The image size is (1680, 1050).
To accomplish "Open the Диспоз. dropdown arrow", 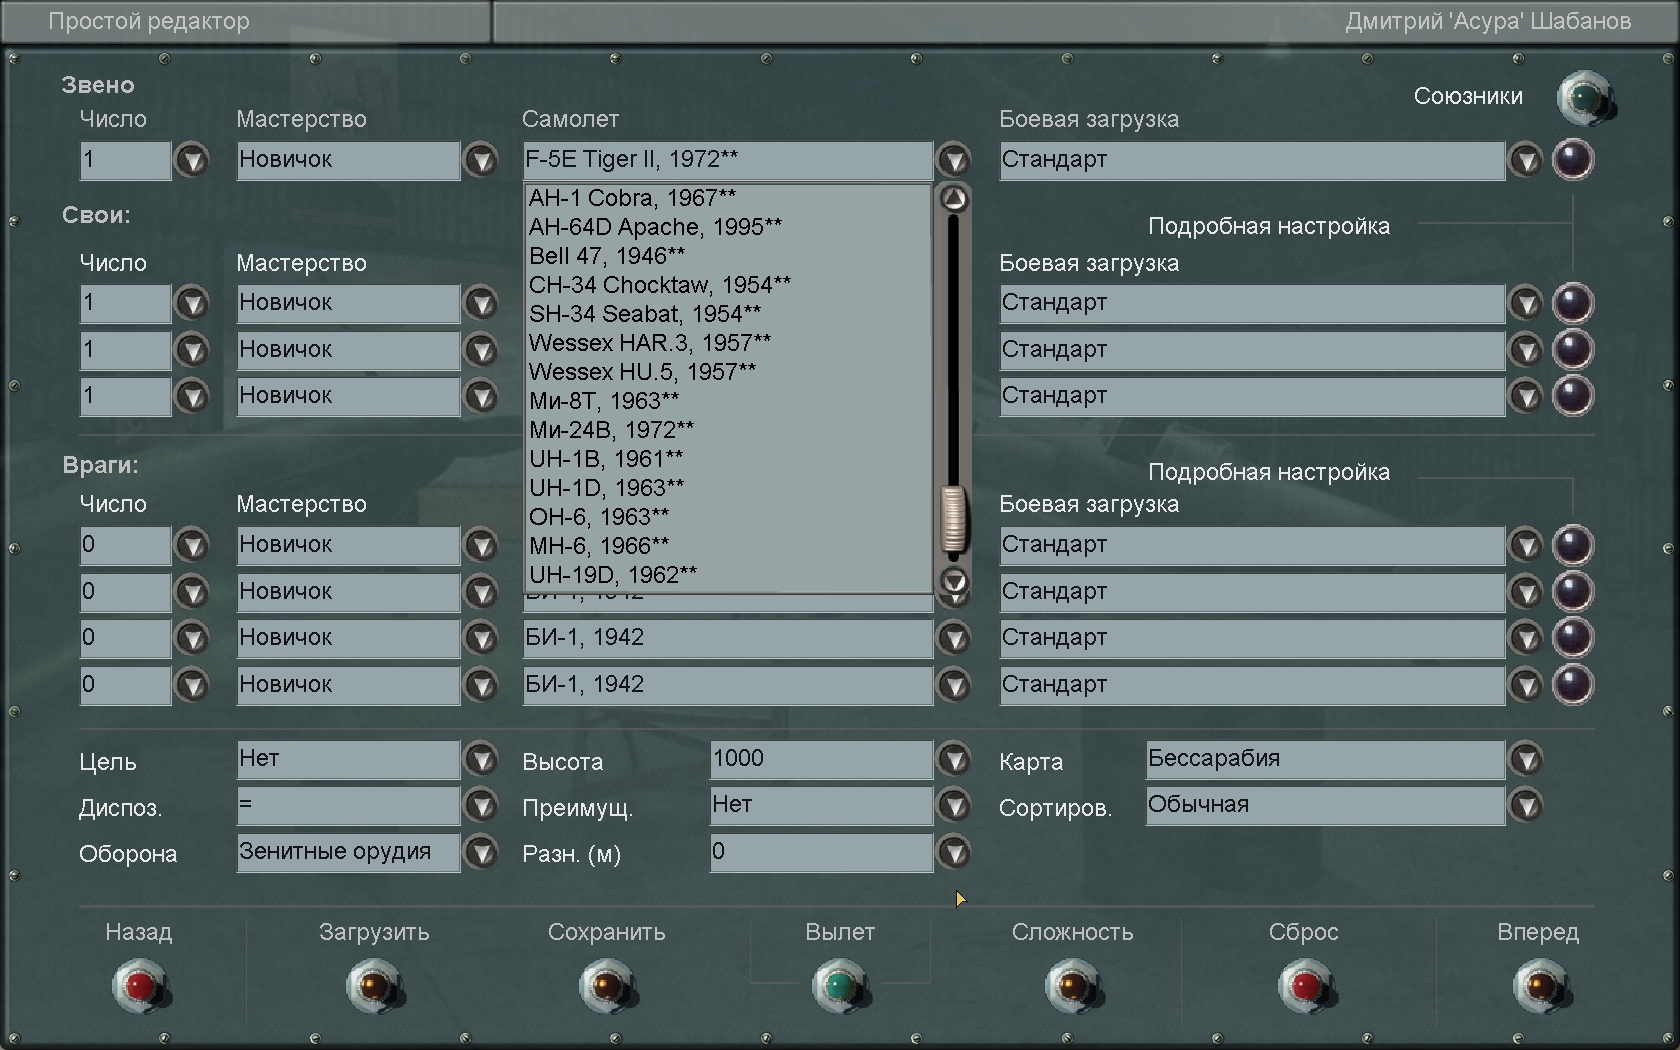I will (481, 805).
